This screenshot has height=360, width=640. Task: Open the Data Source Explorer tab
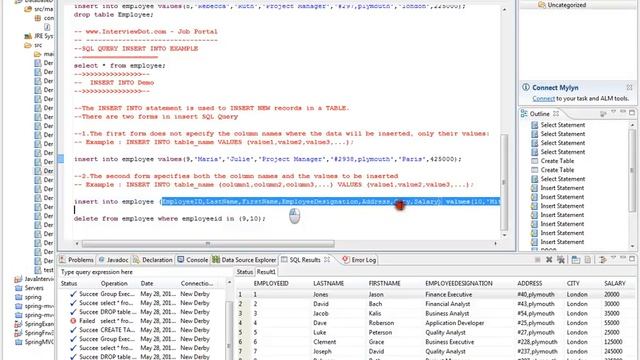pyautogui.click(x=244, y=260)
